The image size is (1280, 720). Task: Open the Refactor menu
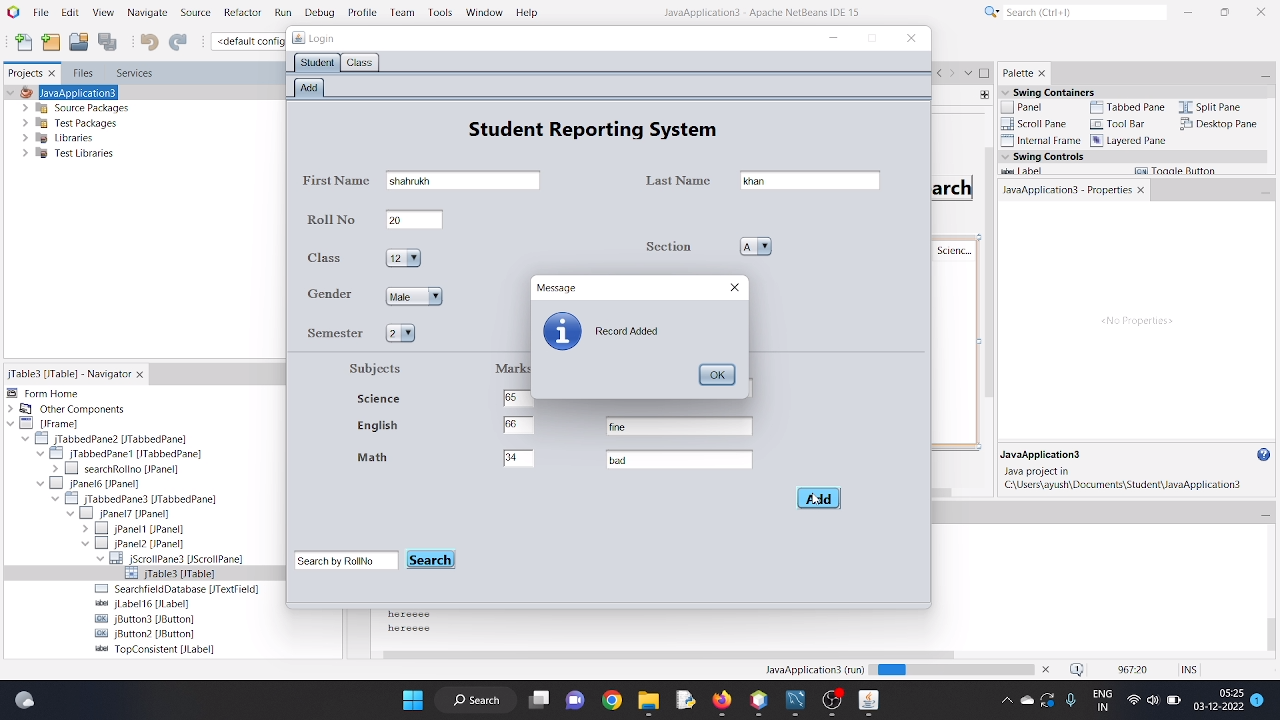click(x=242, y=12)
